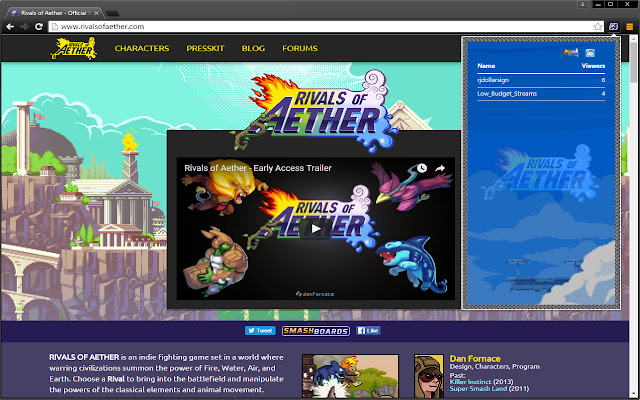Click viewer count 6 for rjdollarsign
Screen dimensions: 640x400
pyautogui.click(x=603, y=80)
